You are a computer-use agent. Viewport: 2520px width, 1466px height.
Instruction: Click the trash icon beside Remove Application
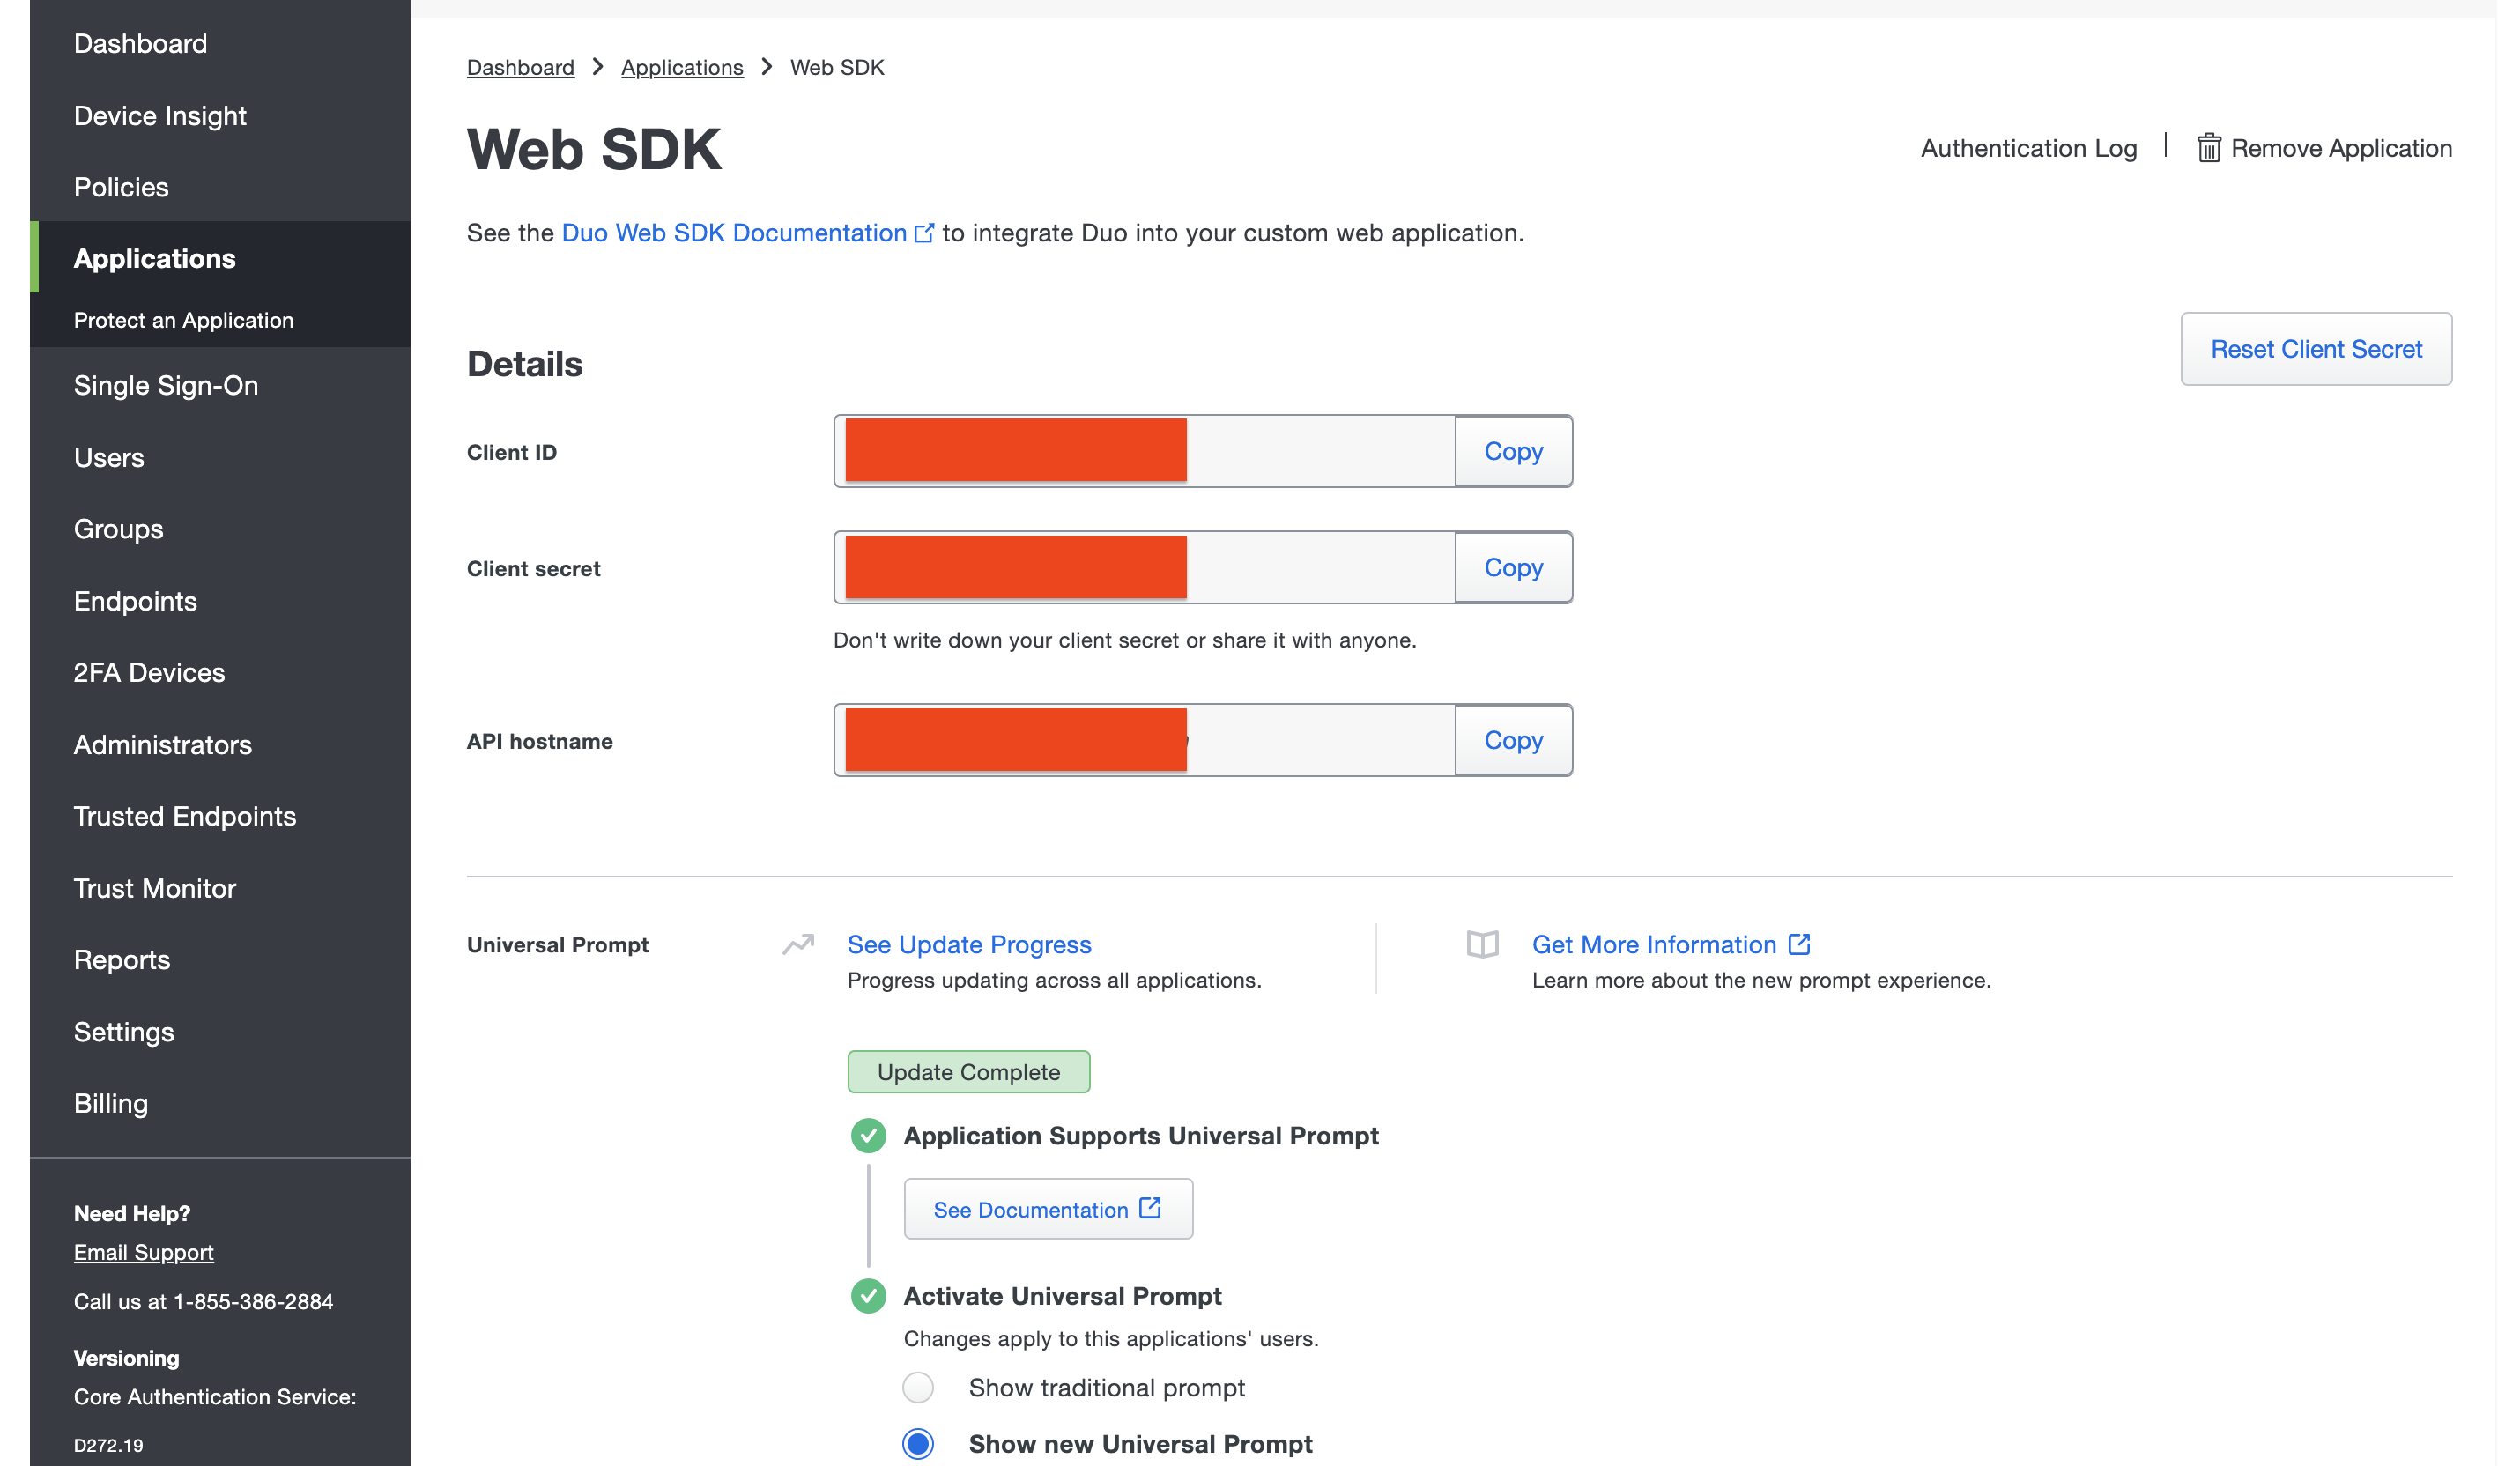pos(2208,148)
